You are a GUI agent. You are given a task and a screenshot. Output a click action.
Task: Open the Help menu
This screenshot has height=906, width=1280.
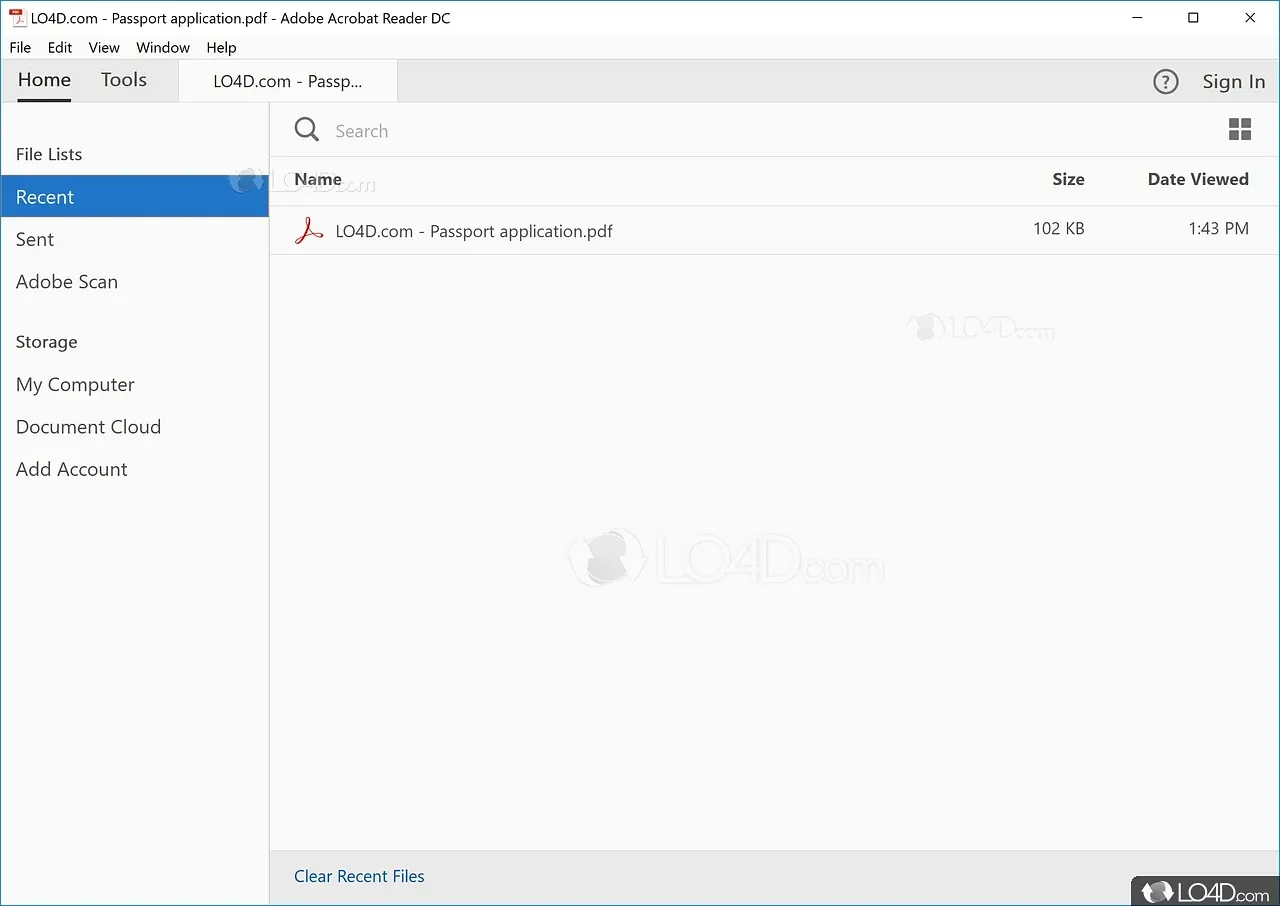point(221,47)
